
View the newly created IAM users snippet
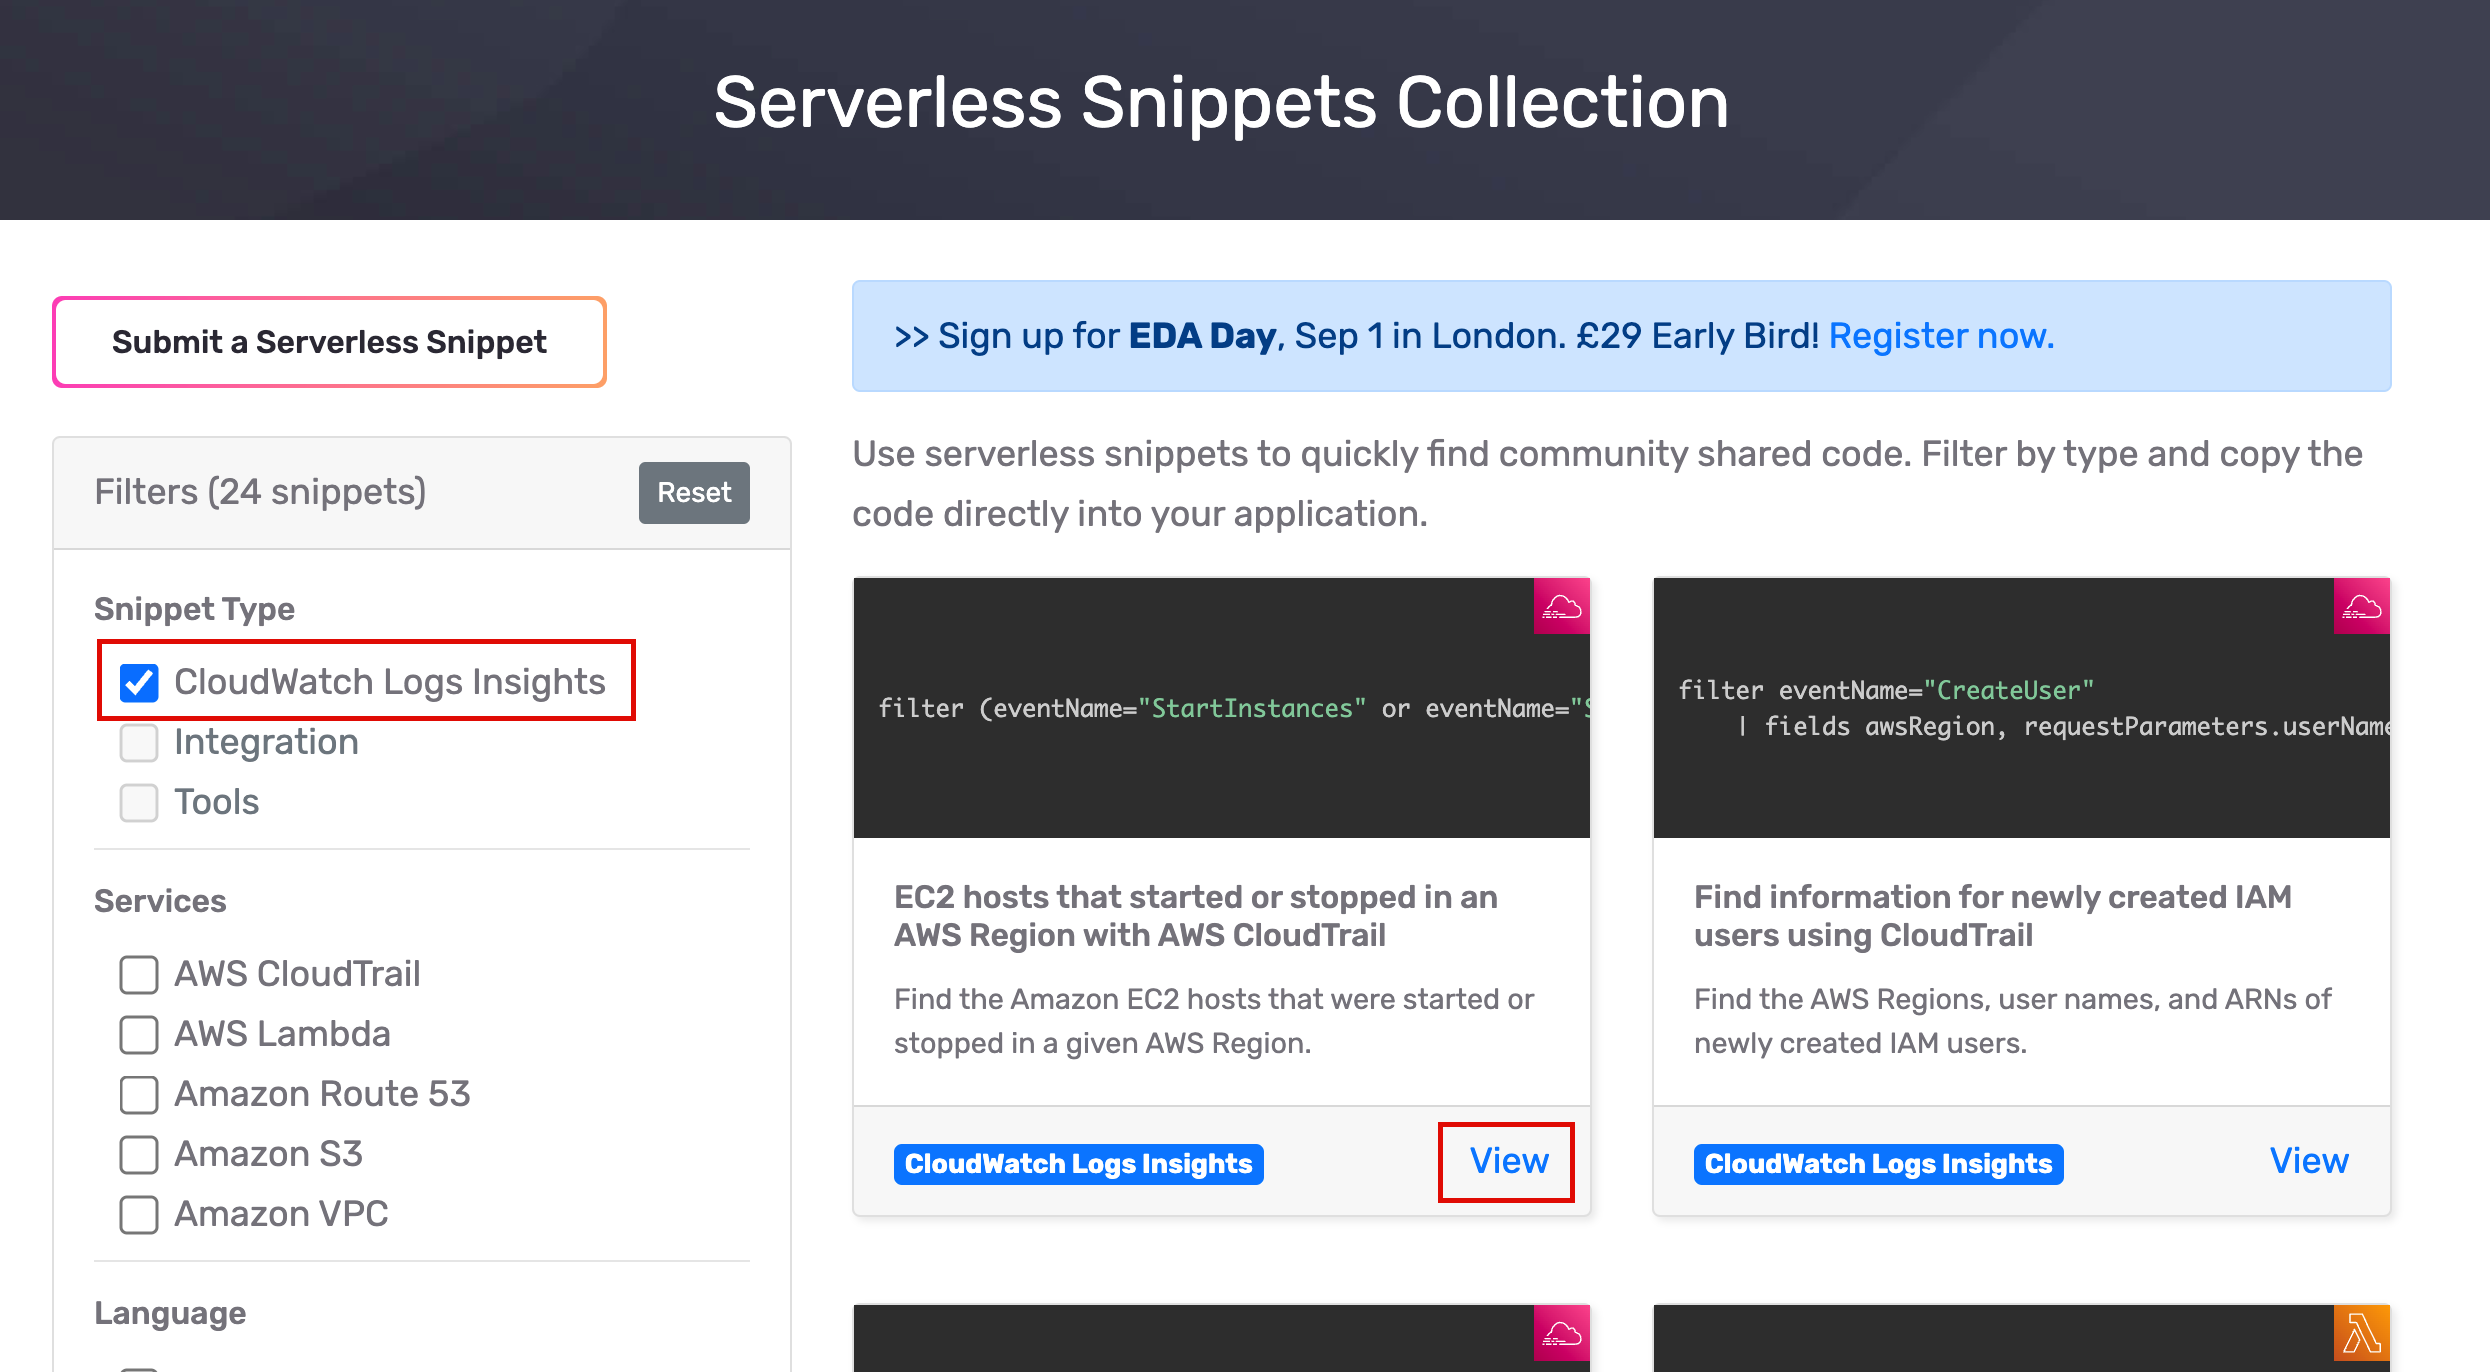(x=2308, y=1161)
